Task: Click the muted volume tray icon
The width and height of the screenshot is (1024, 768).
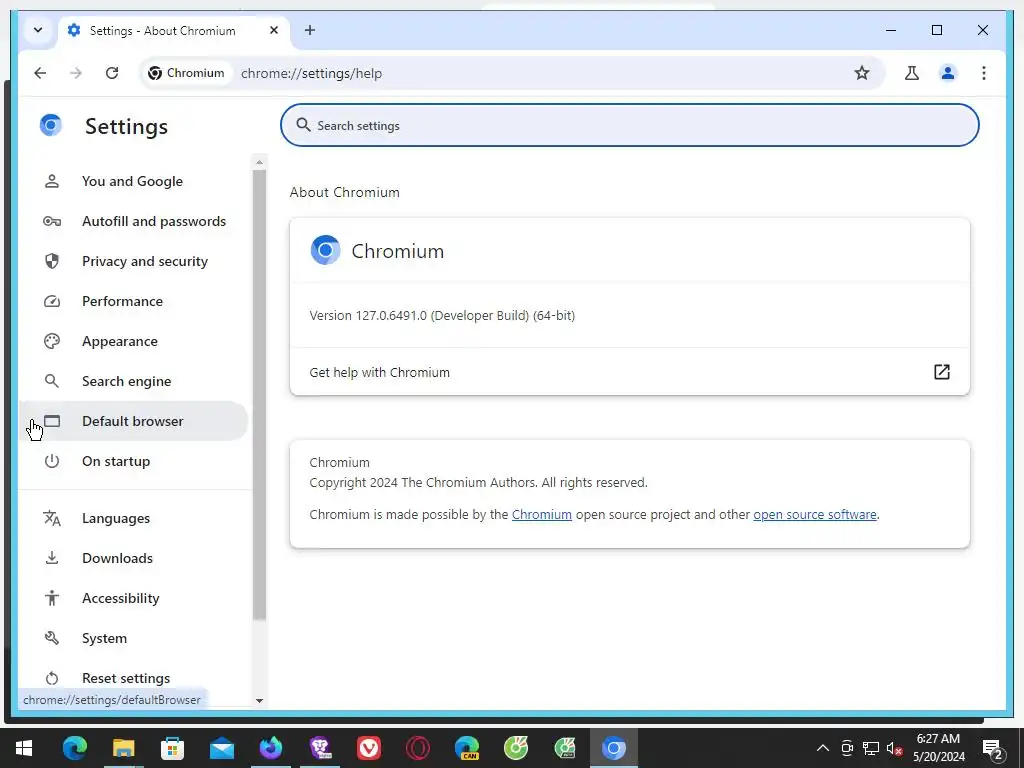Action: (x=894, y=748)
